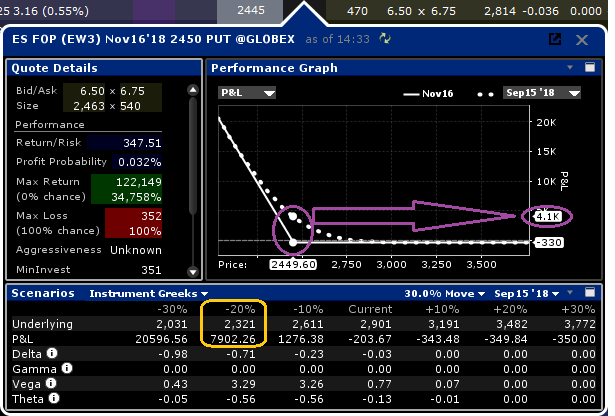Click the Current scenario column header
This screenshot has height=416, width=615.
point(370,309)
